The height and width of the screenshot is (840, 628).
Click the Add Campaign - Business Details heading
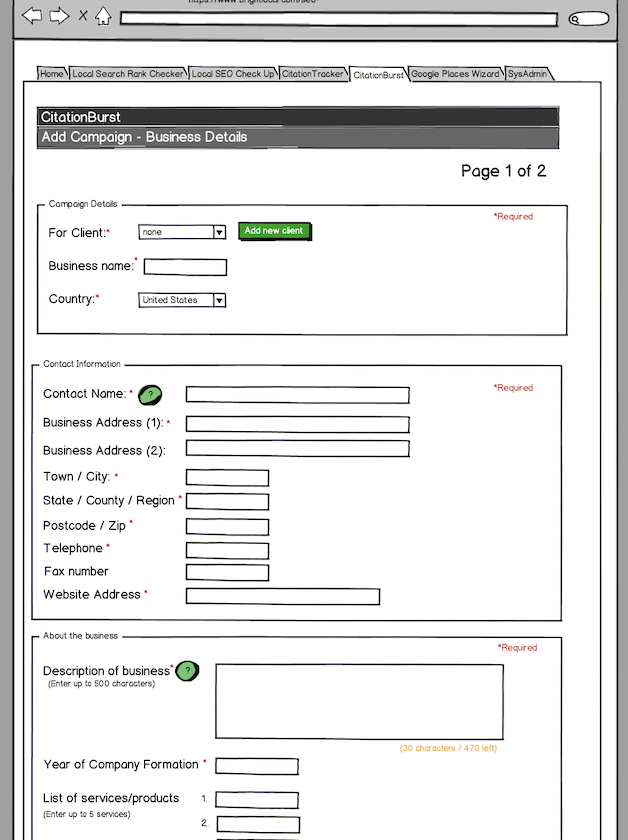(x=144, y=137)
